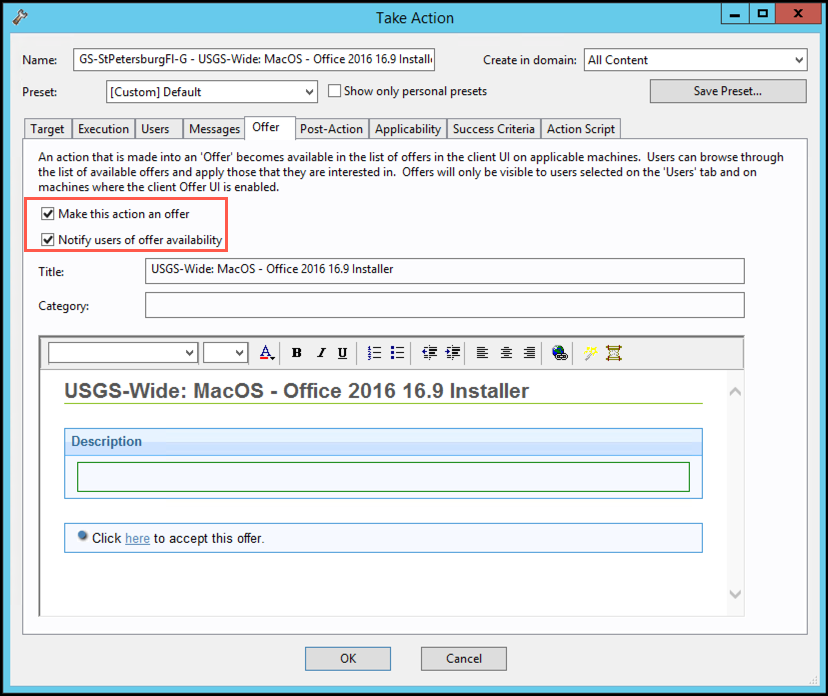Click the green Description text box
This screenshot has width=828, height=696.
(383, 477)
